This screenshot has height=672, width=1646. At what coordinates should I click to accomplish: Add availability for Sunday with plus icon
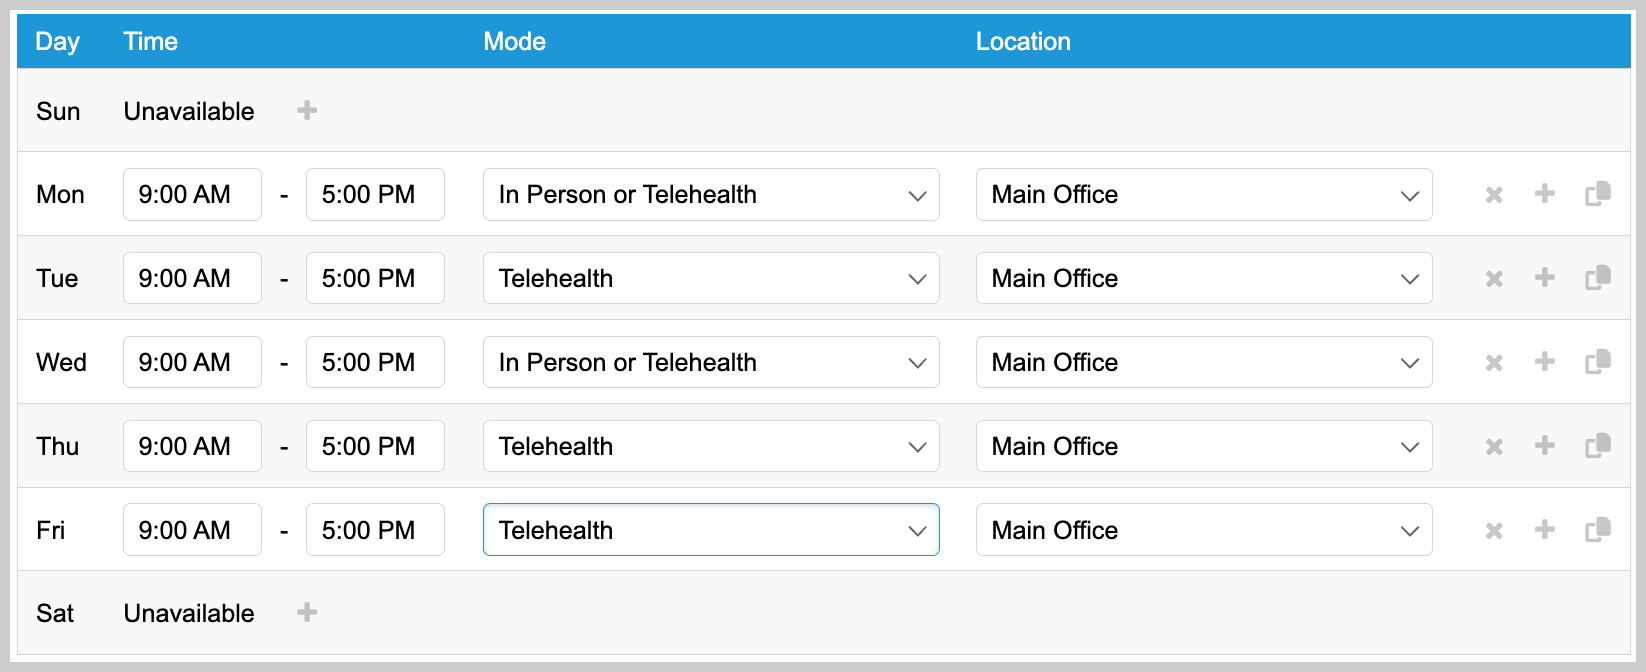307,111
